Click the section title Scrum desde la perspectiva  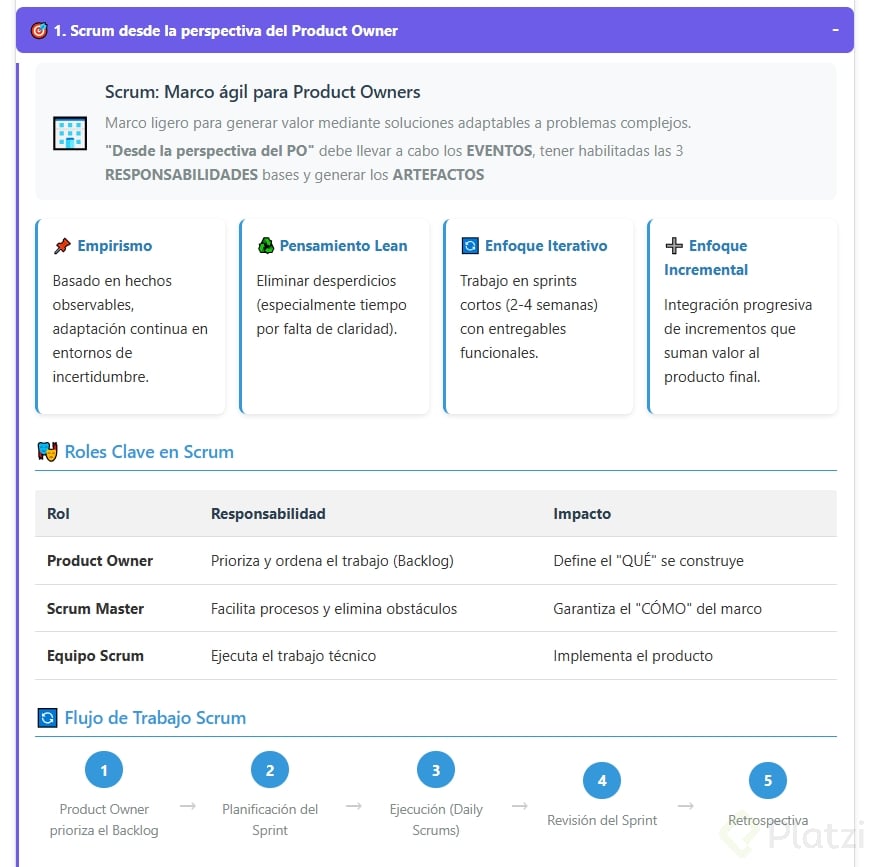(x=225, y=31)
